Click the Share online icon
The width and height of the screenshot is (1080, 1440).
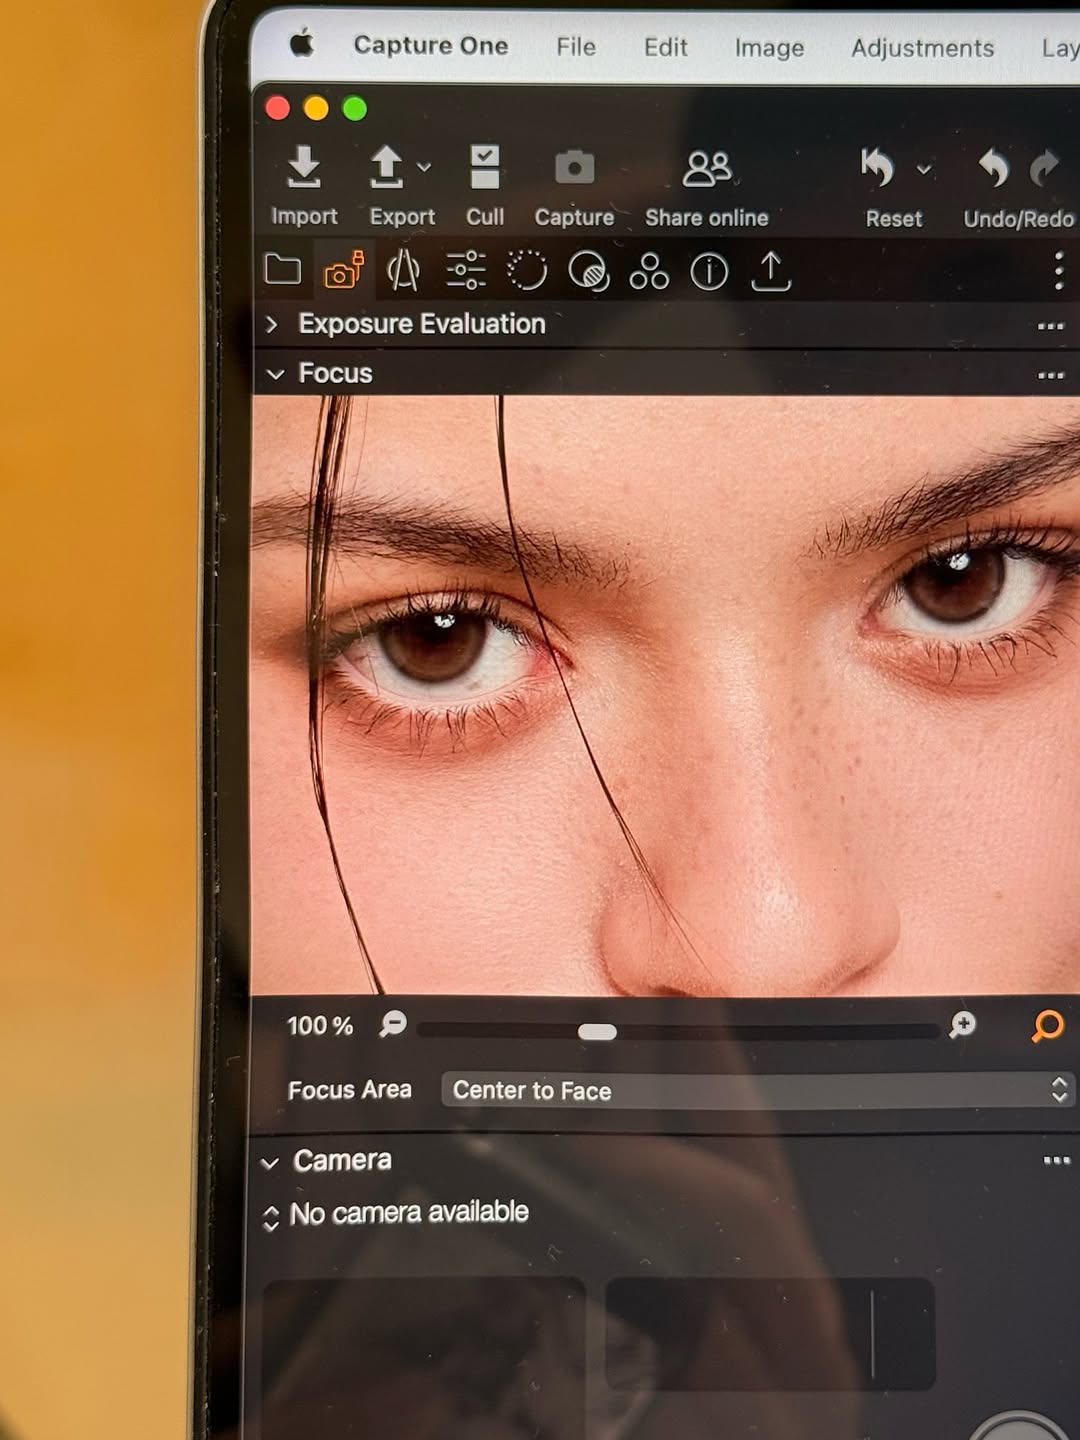coord(706,170)
